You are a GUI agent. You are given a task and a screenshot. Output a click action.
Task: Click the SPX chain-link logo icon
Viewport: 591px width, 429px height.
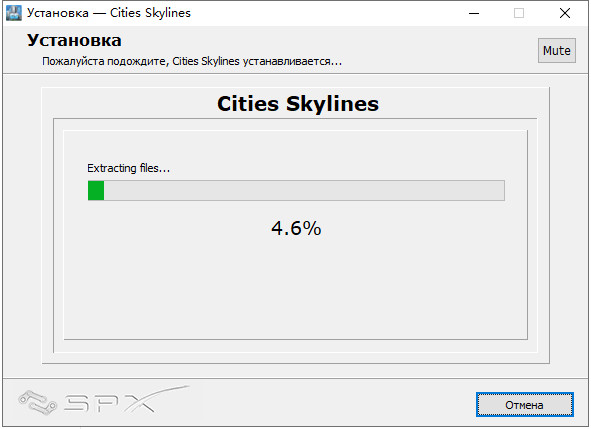tap(38, 403)
